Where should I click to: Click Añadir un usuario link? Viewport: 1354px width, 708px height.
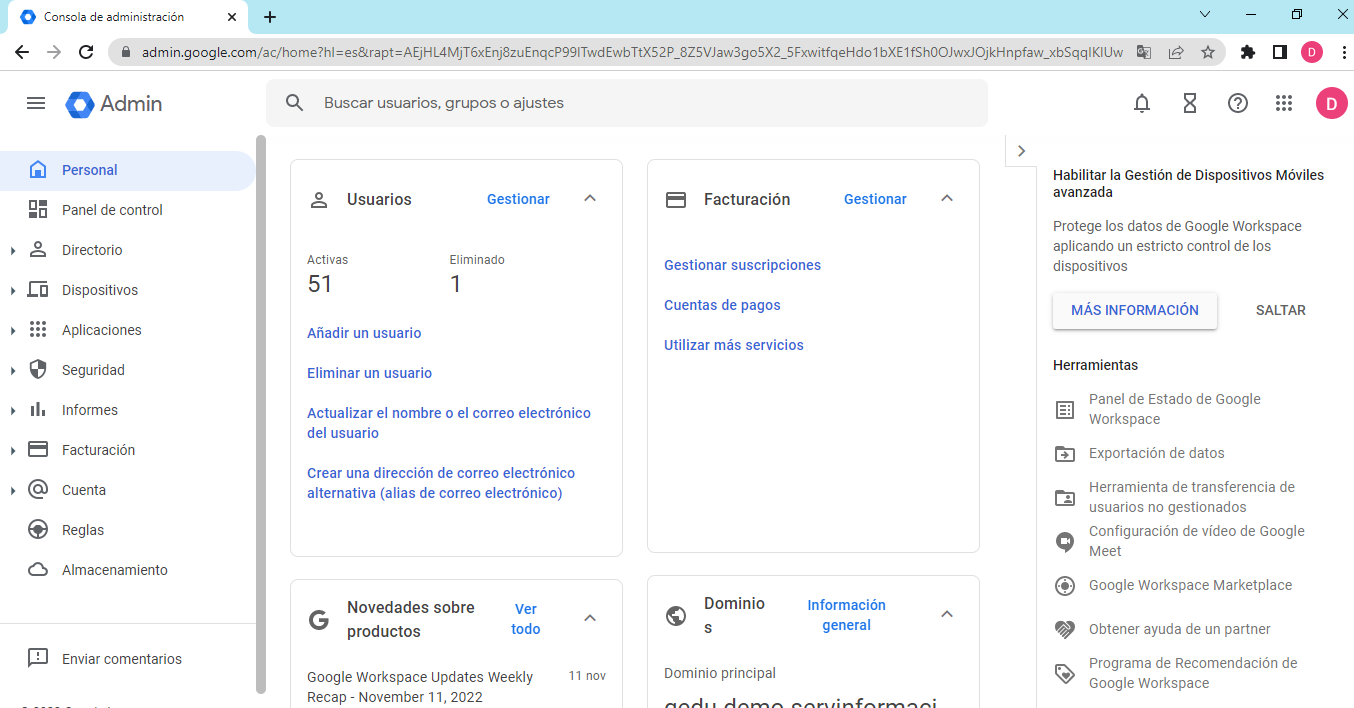(x=364, y=333)
